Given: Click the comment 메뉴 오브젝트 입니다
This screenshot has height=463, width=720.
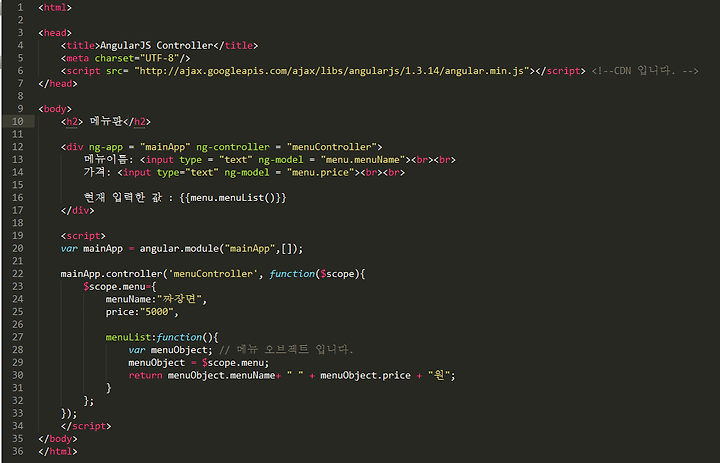Looking at the screenshot, I should pyautogui.click(x=286, y=350).
